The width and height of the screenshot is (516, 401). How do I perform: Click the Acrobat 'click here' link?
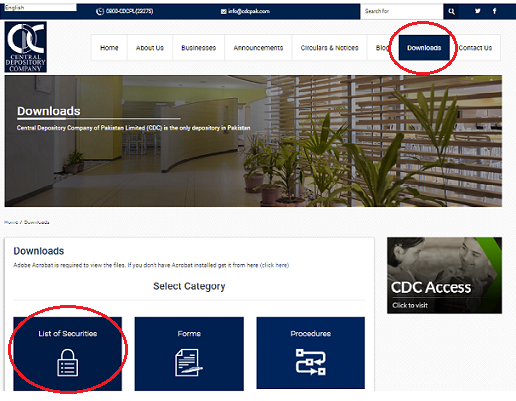pos(274,265)
